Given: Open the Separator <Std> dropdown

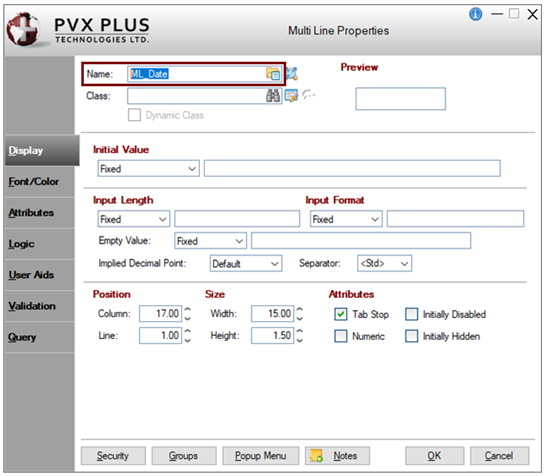Looking at the screenshot, I should point(384,263).
